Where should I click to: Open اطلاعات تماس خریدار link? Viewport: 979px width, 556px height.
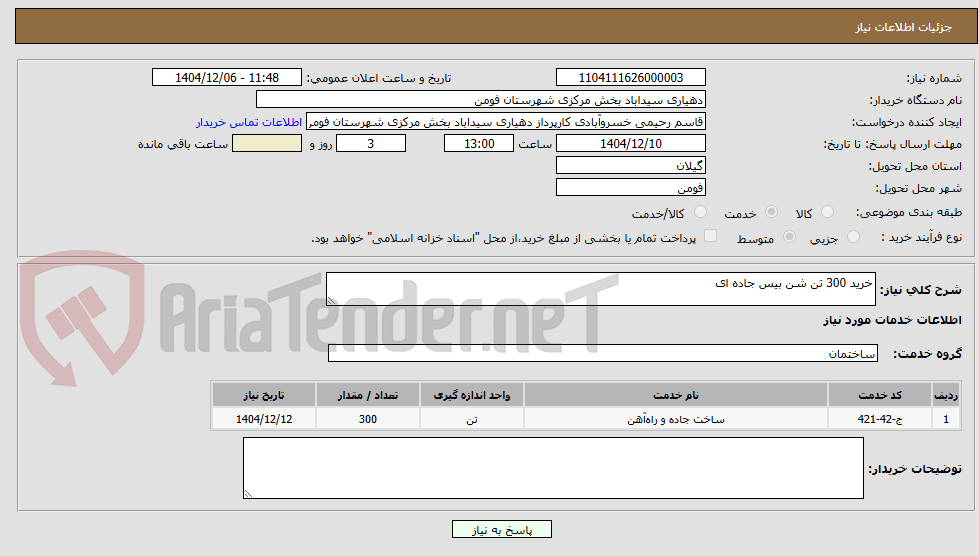(x=248, y=122)
